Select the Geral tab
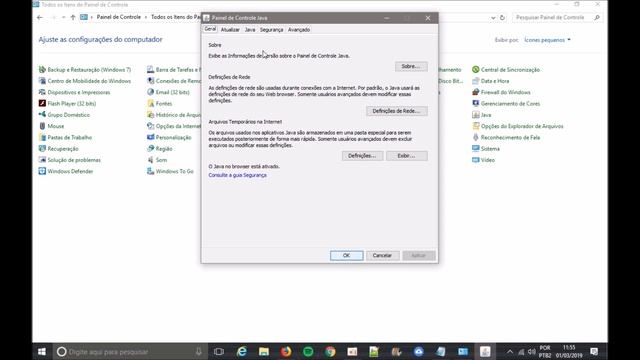Image resolution: width=640 pixels, height=360 pixels. pos(210,29)
